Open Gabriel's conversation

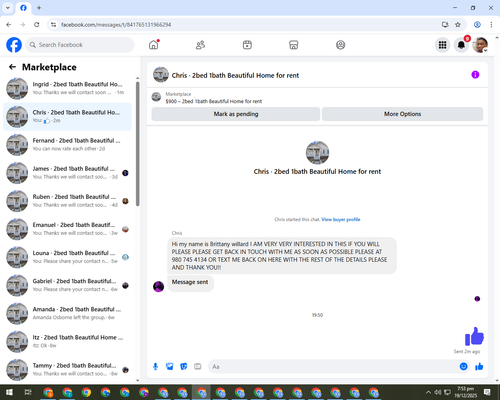point(67,285)
